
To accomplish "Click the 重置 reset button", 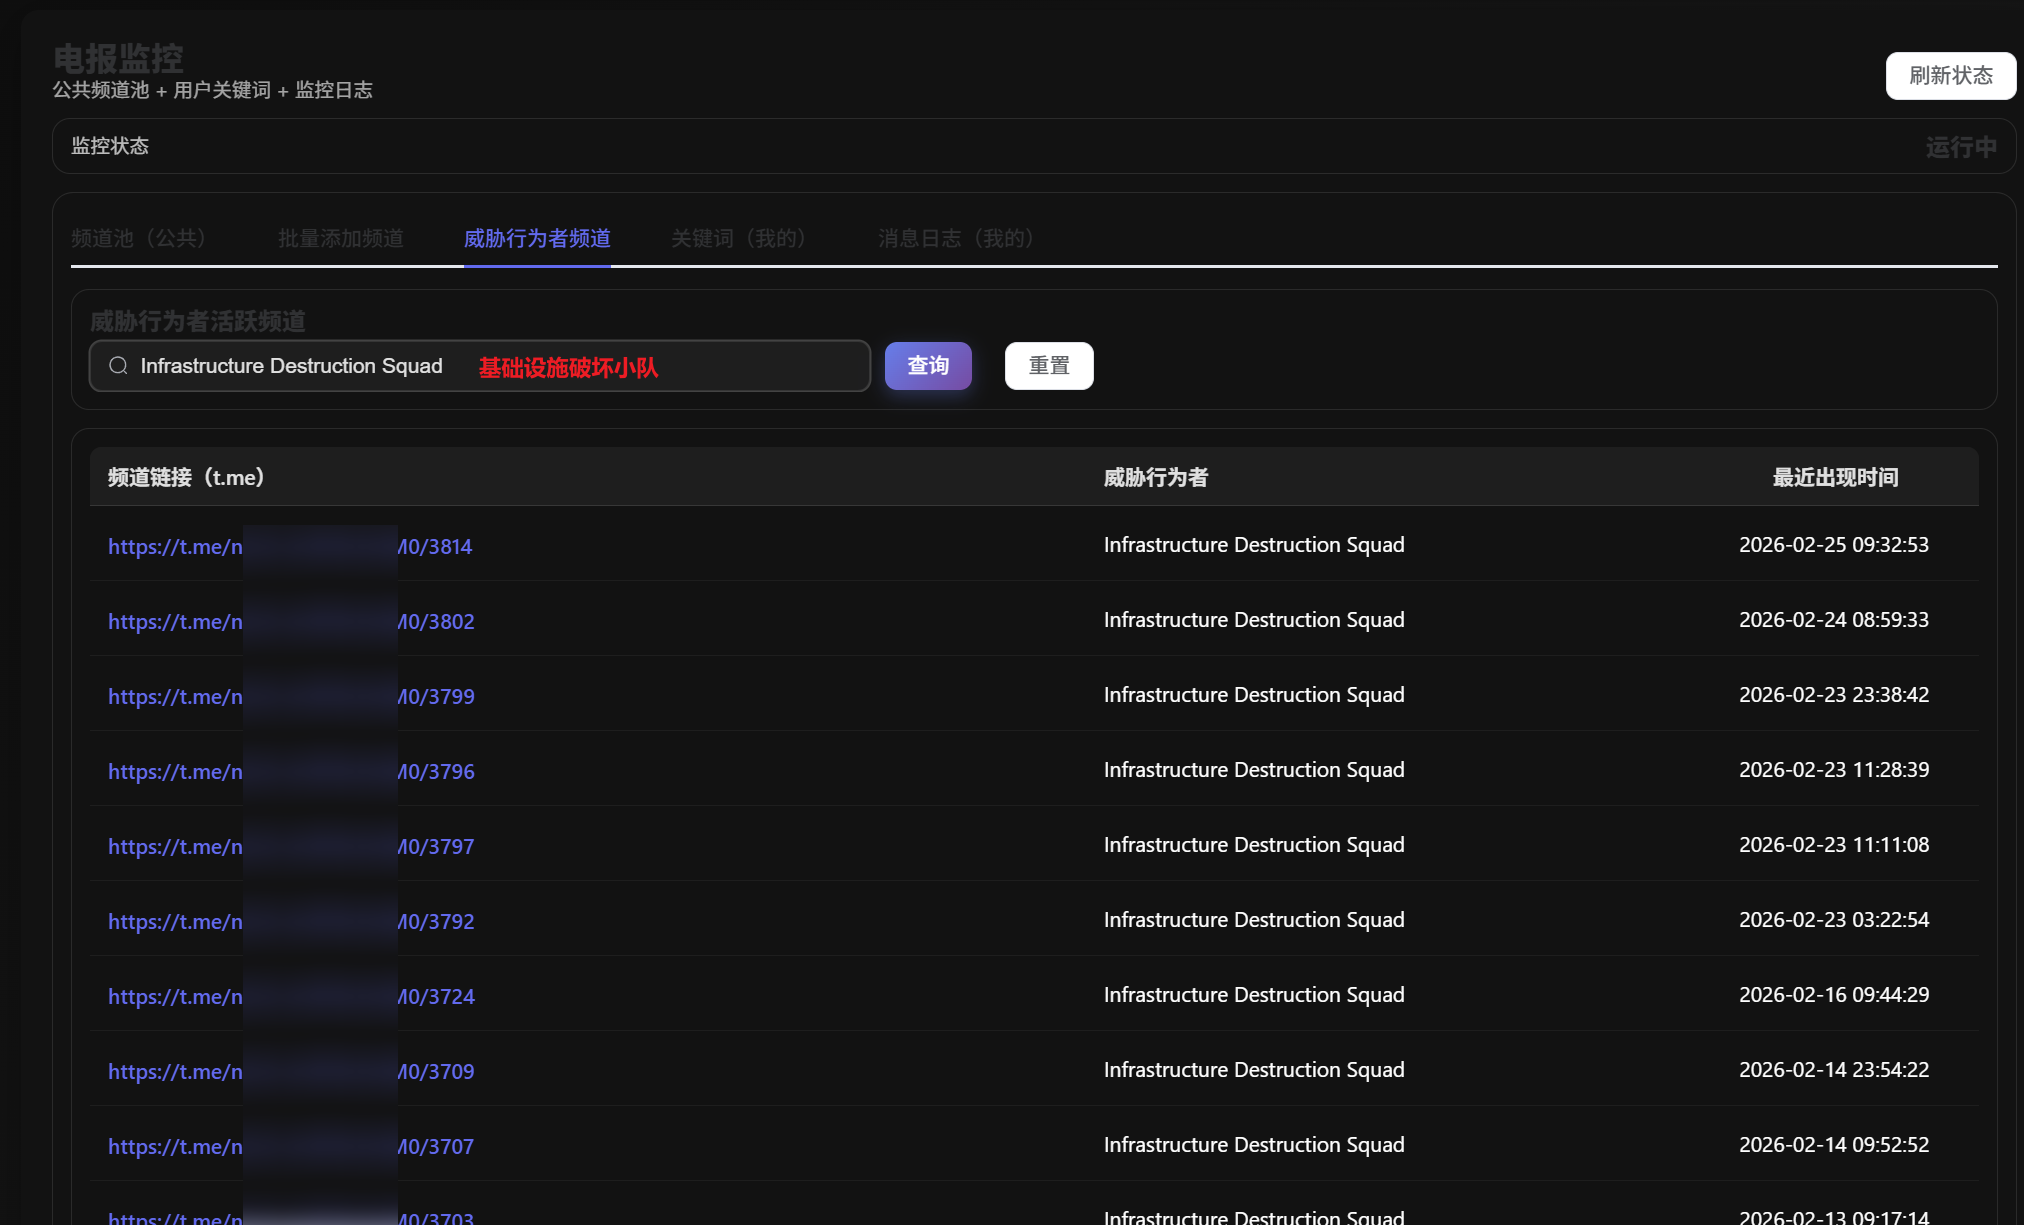I will [1048, 366].
